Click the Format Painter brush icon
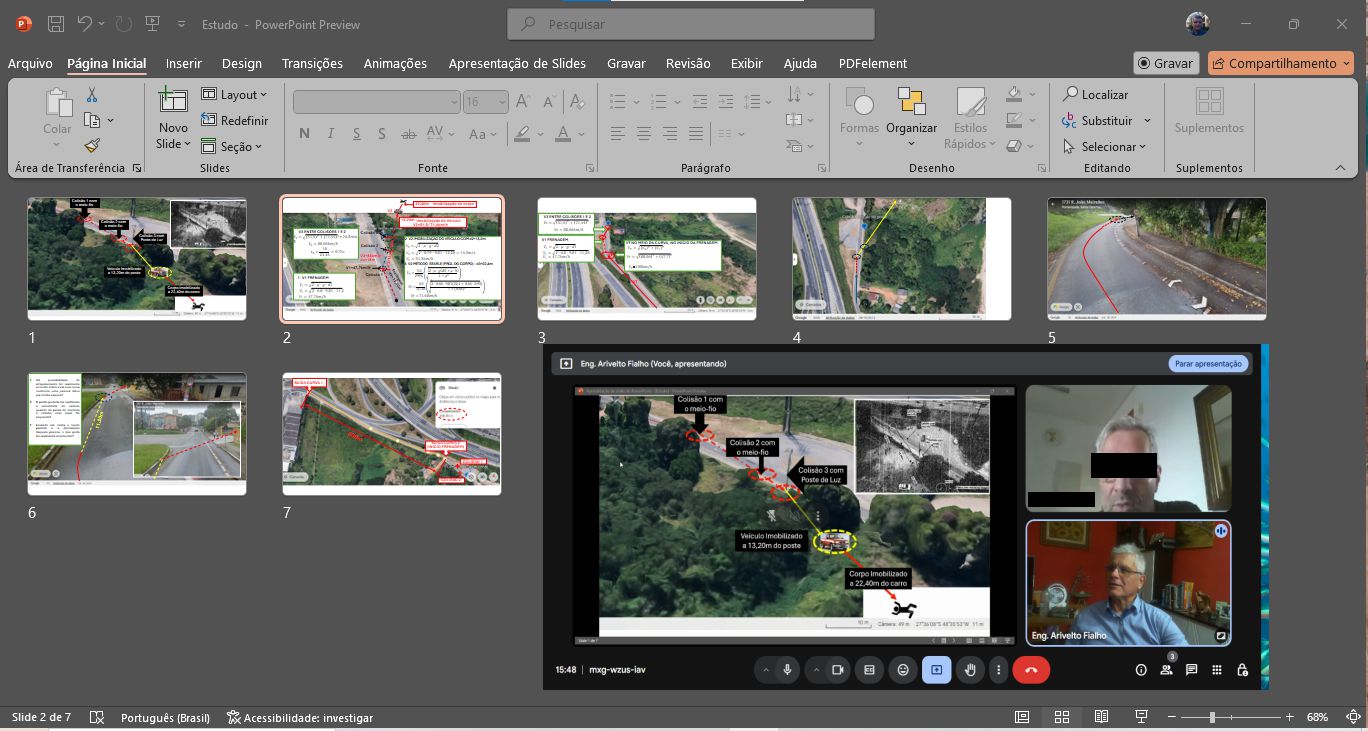Viewport: 1368px width, 731px height. pyautogui.click(x=92, y=146)
